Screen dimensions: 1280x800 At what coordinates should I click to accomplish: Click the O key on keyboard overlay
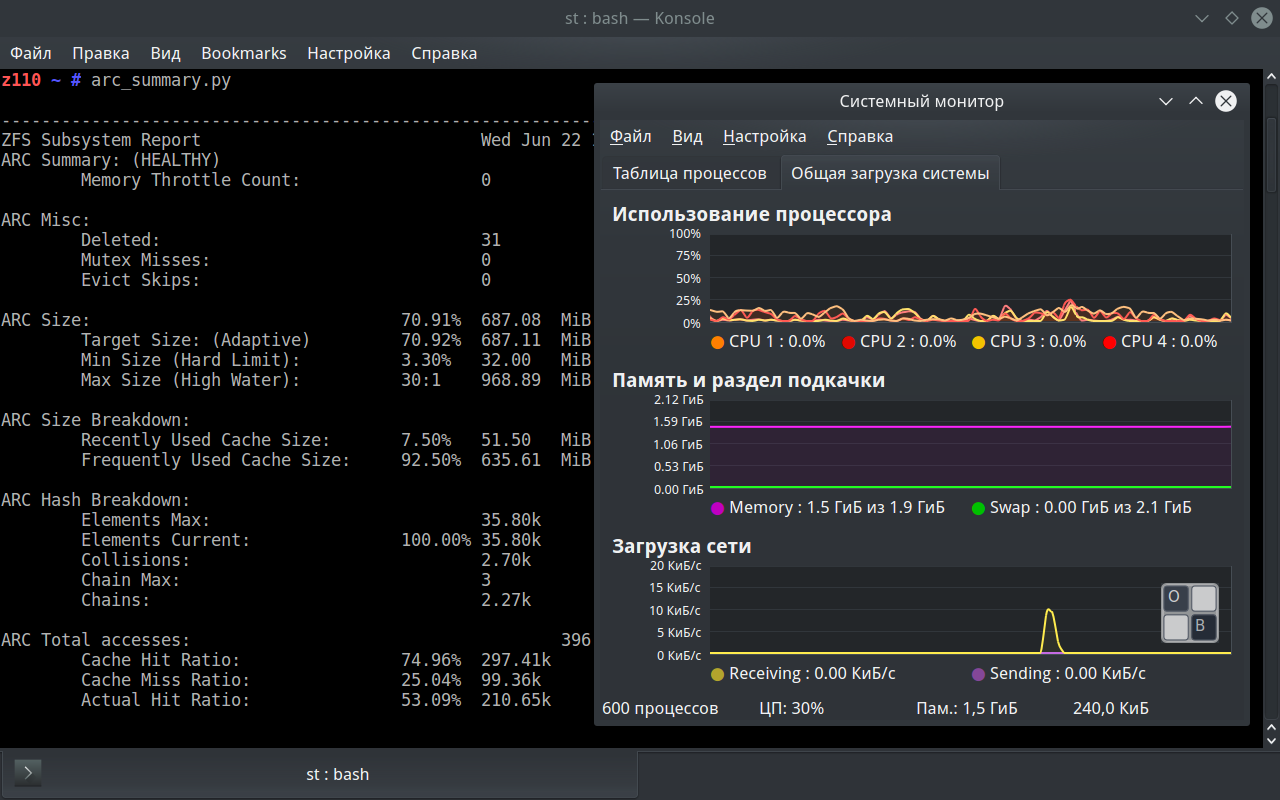1175,598
